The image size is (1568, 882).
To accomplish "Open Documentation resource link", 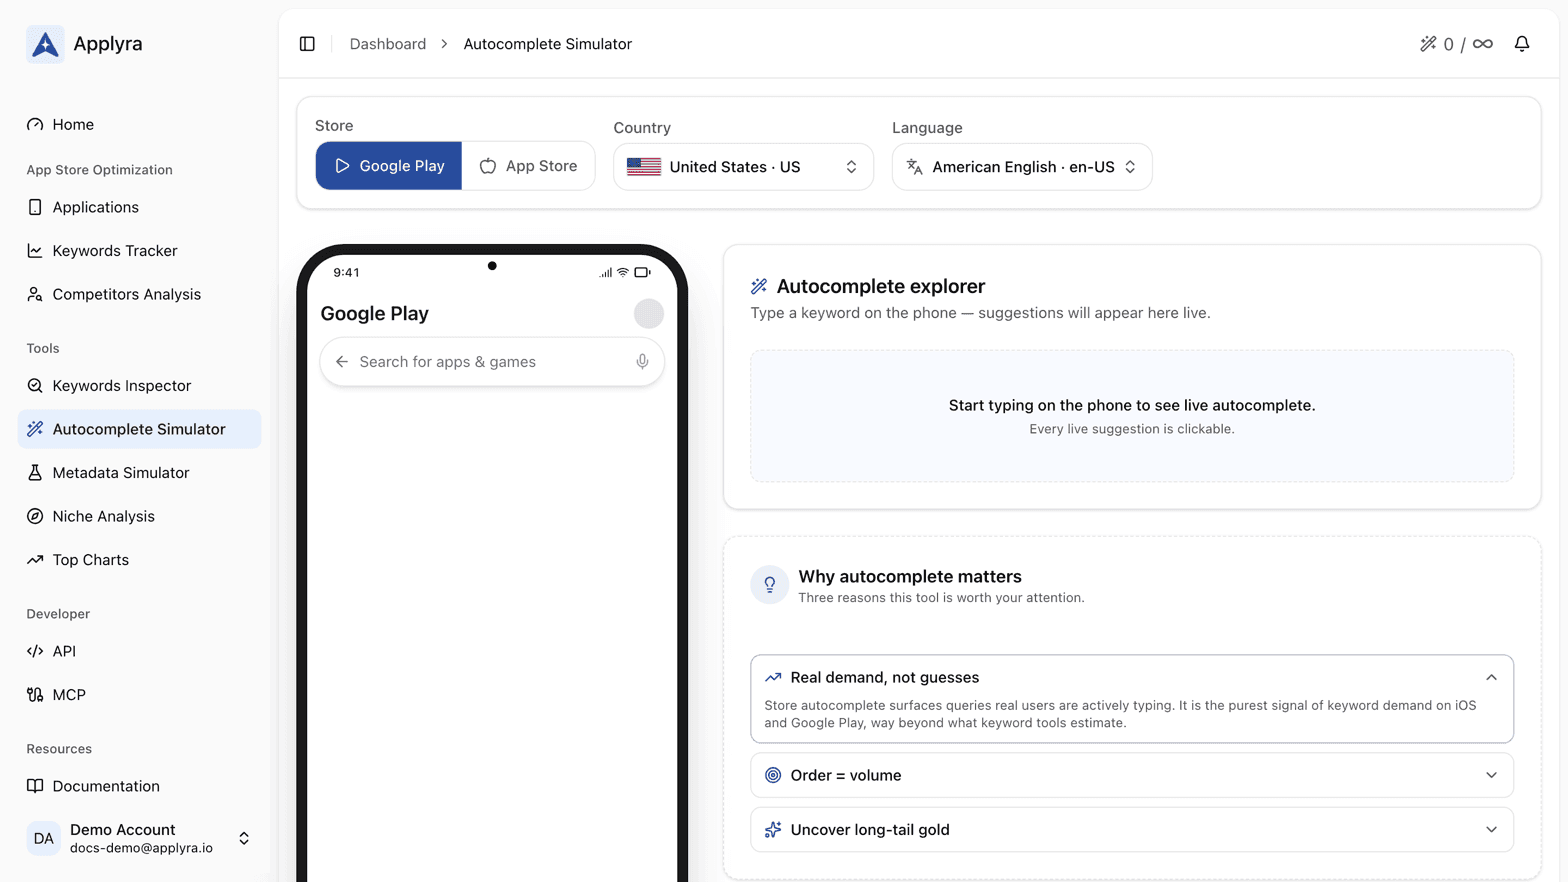I will 139,786.
